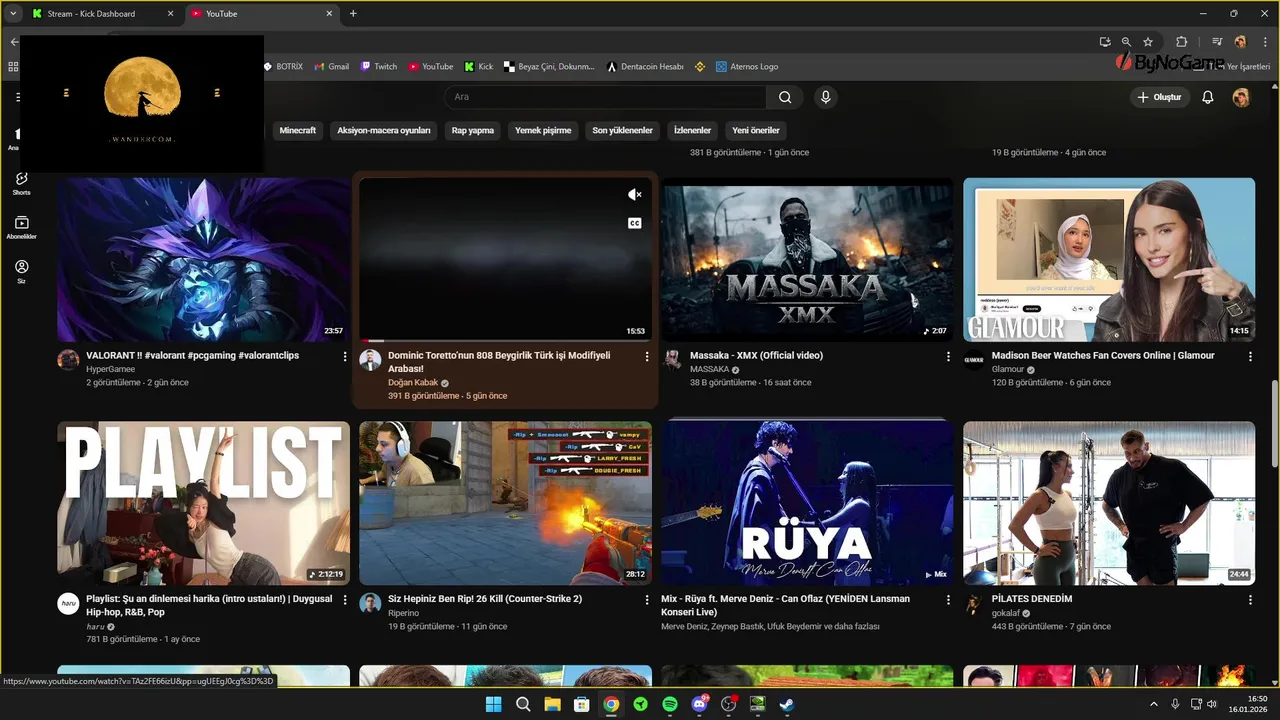This screenshot has width=1280, height=720.
Task: Open more options for Massaka XMX video
Action: (x=949, y=356)
